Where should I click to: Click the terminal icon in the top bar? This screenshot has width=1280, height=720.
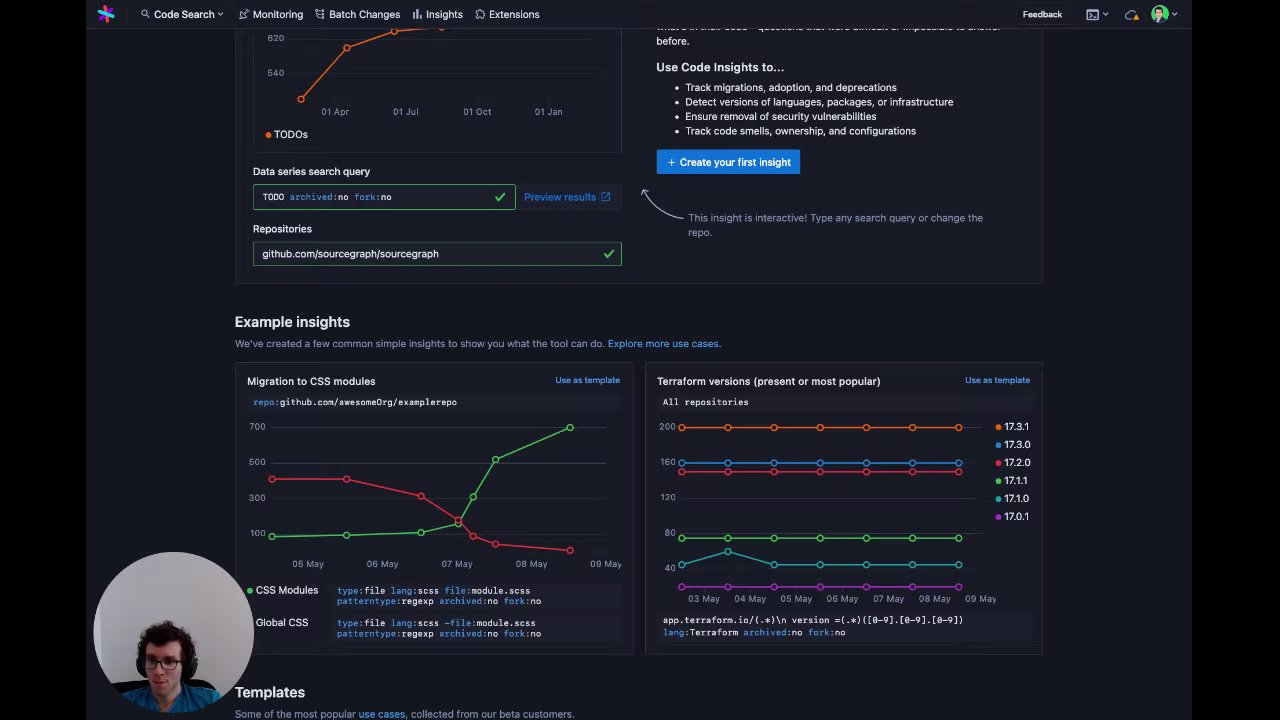1092,15
